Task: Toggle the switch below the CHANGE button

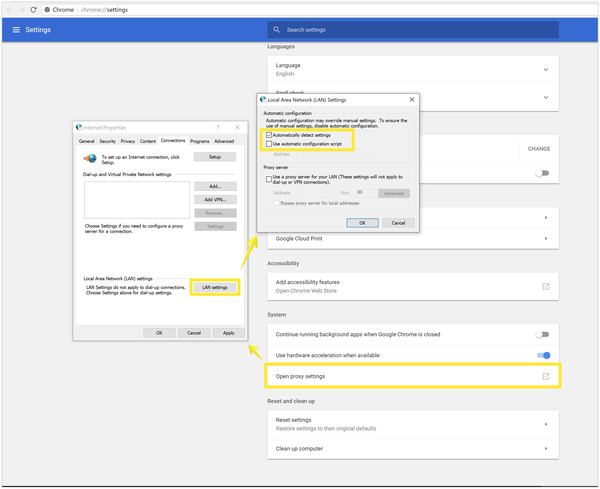Action: click(x=542, y=173)
